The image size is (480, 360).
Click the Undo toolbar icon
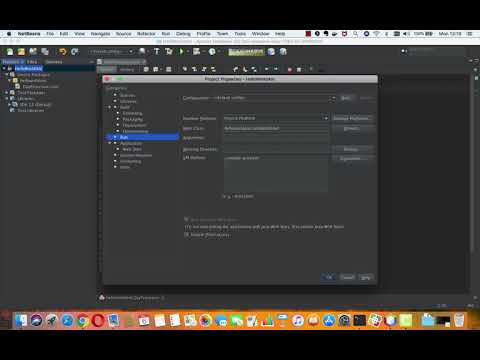[62, 52]
